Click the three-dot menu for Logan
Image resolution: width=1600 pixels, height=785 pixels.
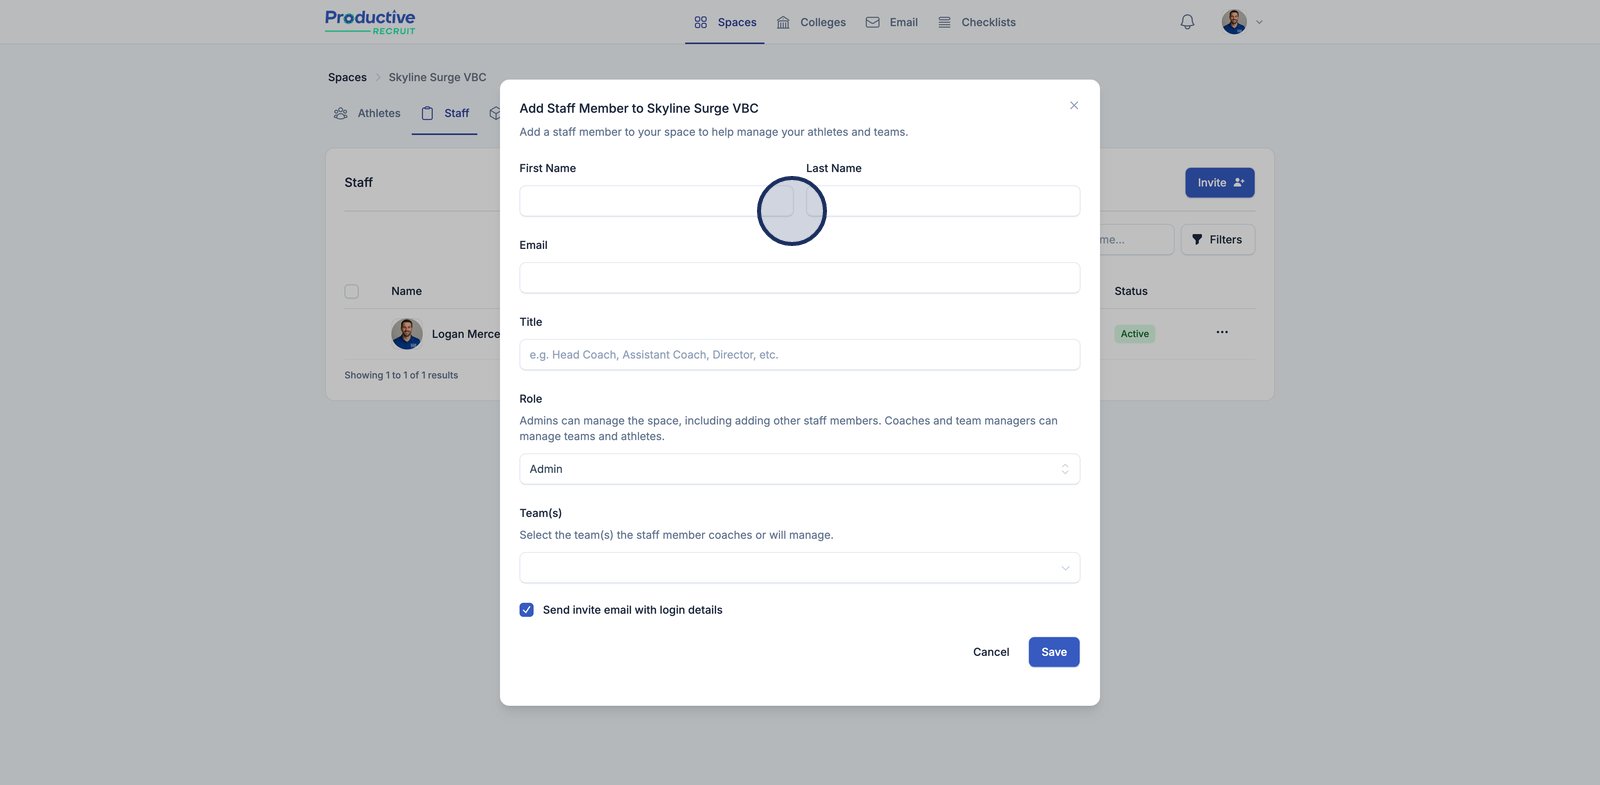pos(1222,332)
